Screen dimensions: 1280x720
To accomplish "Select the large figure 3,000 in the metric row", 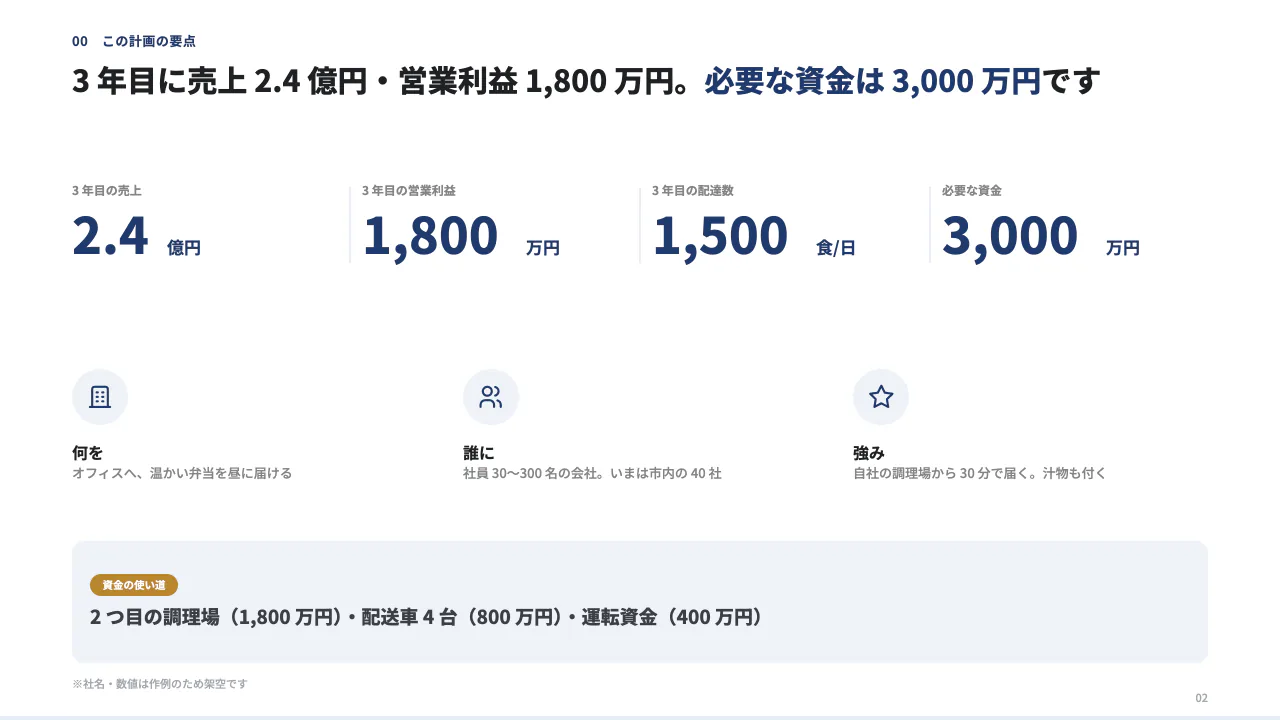I will pyautogui.click(x=1010, y=237).
